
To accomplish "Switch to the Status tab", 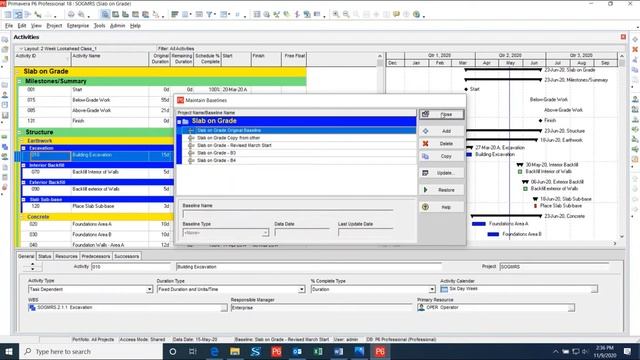I will [x=44, y=256].
